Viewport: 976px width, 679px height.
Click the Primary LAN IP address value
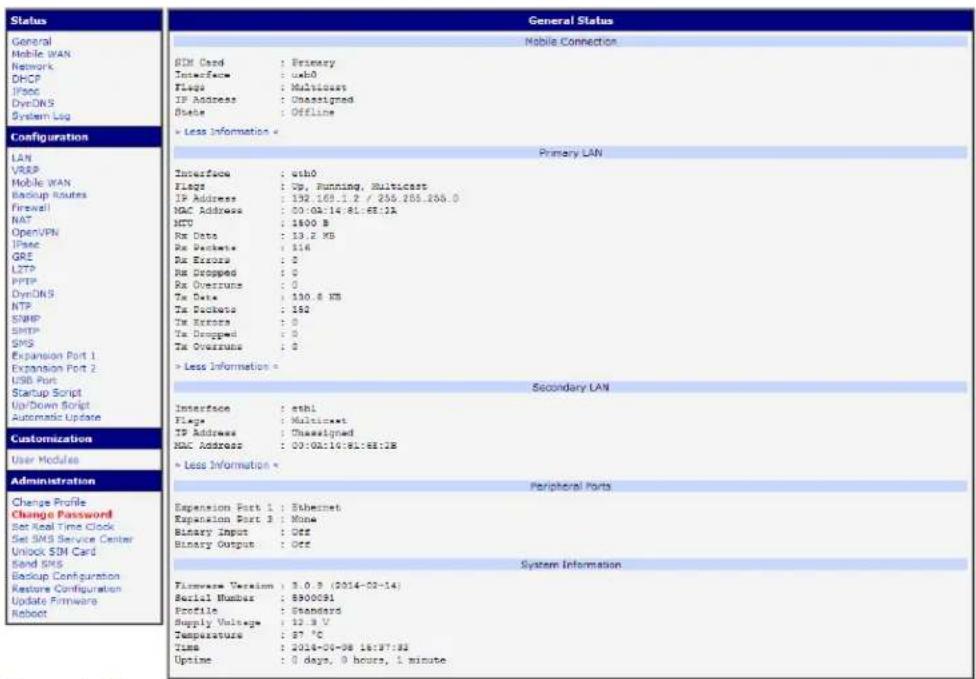(375, 199)
